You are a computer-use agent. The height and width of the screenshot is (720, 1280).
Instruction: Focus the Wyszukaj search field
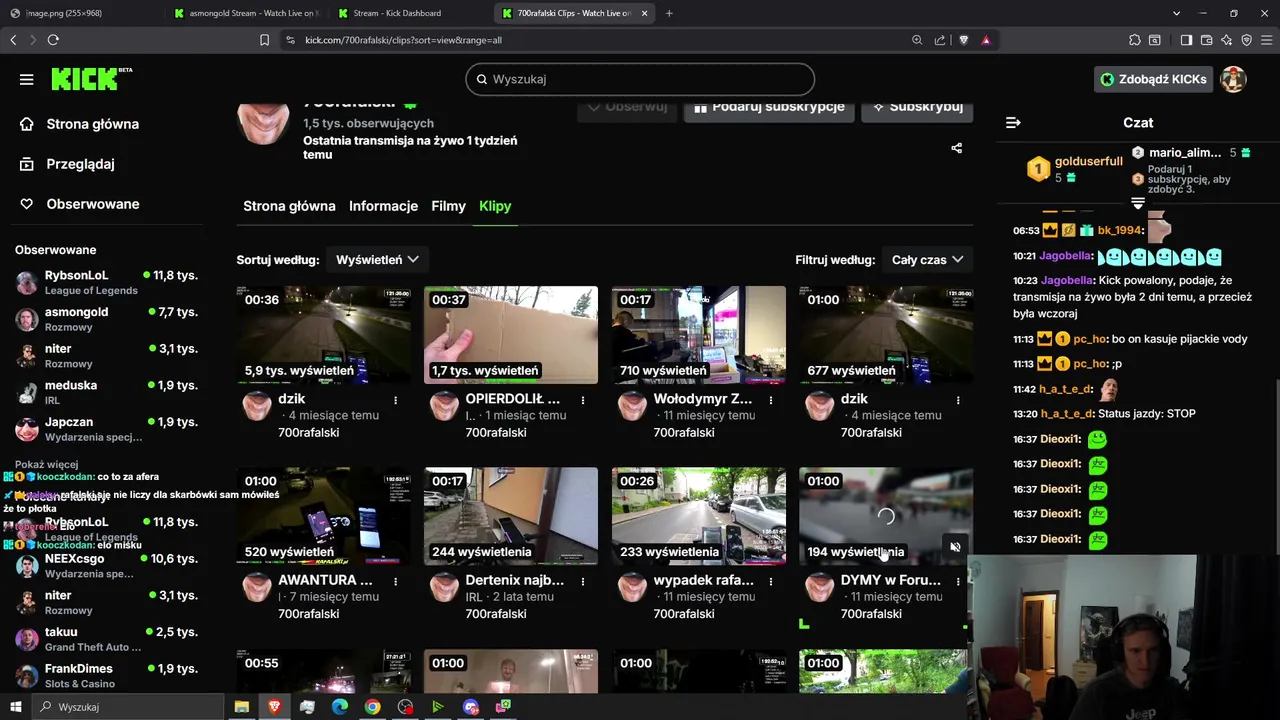pyautogui.click(x=640, y=79)
